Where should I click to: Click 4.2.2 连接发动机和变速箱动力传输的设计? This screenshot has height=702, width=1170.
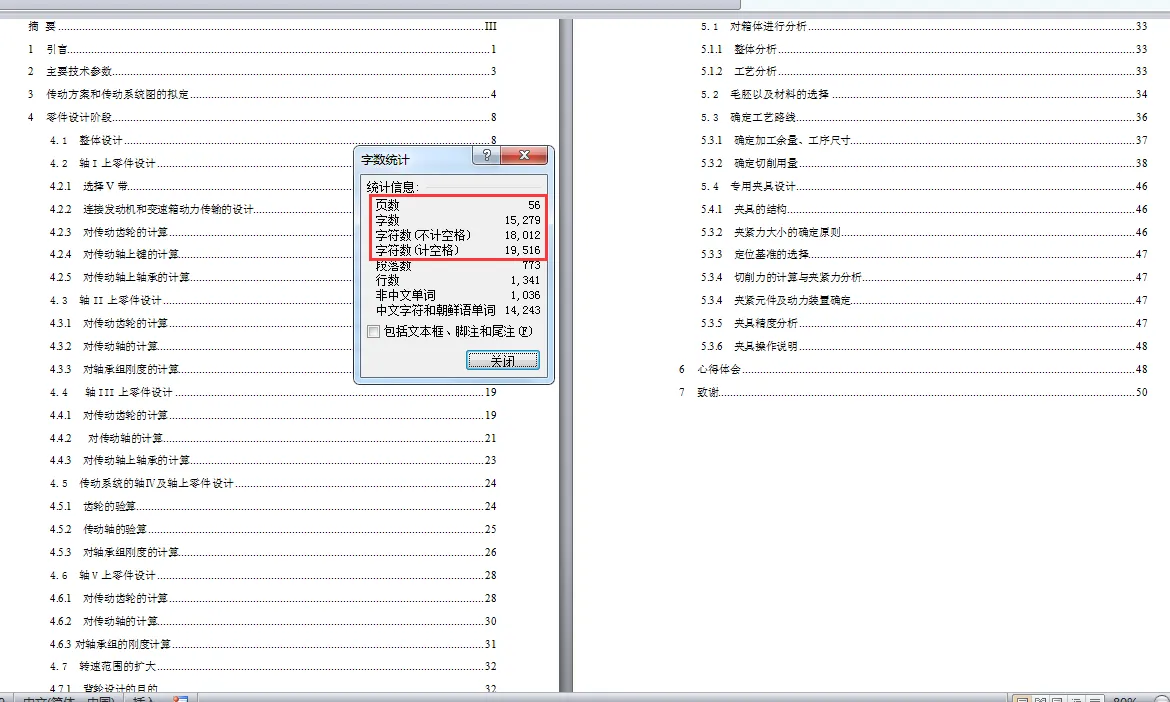coord(201,210)
